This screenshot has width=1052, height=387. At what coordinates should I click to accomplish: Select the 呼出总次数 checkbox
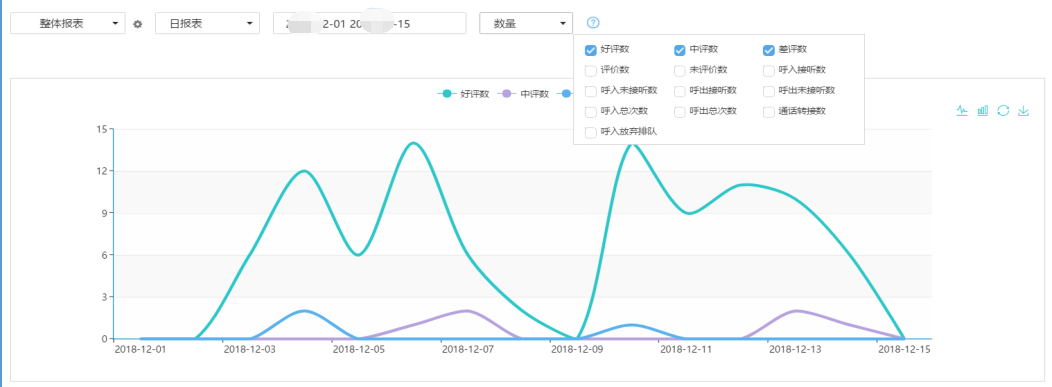click(x=680, y=111)
